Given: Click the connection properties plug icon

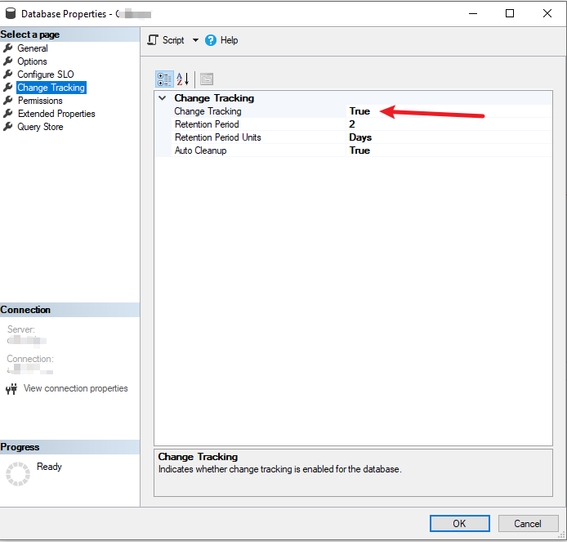Looking at the screenshot, I should pyautogui.click(x=11, y=389).
